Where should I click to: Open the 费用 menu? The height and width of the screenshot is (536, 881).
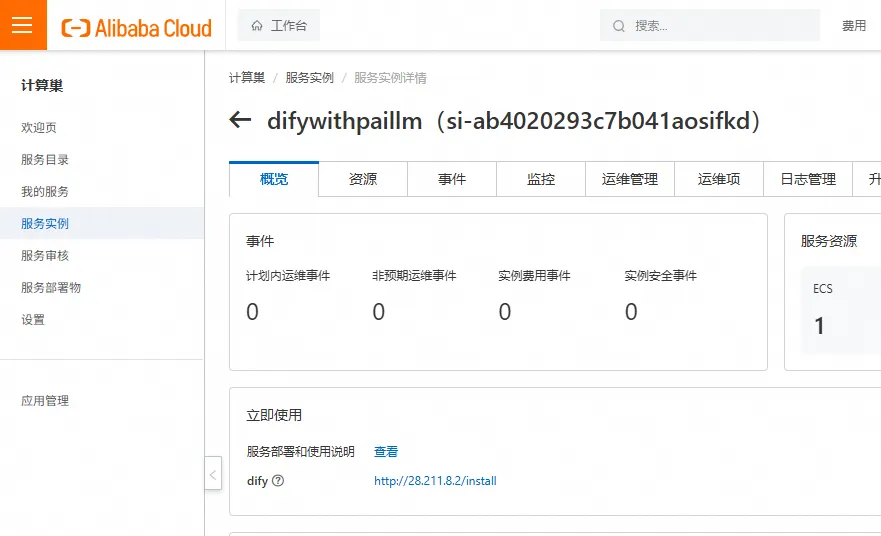click(x=853, y=26)
